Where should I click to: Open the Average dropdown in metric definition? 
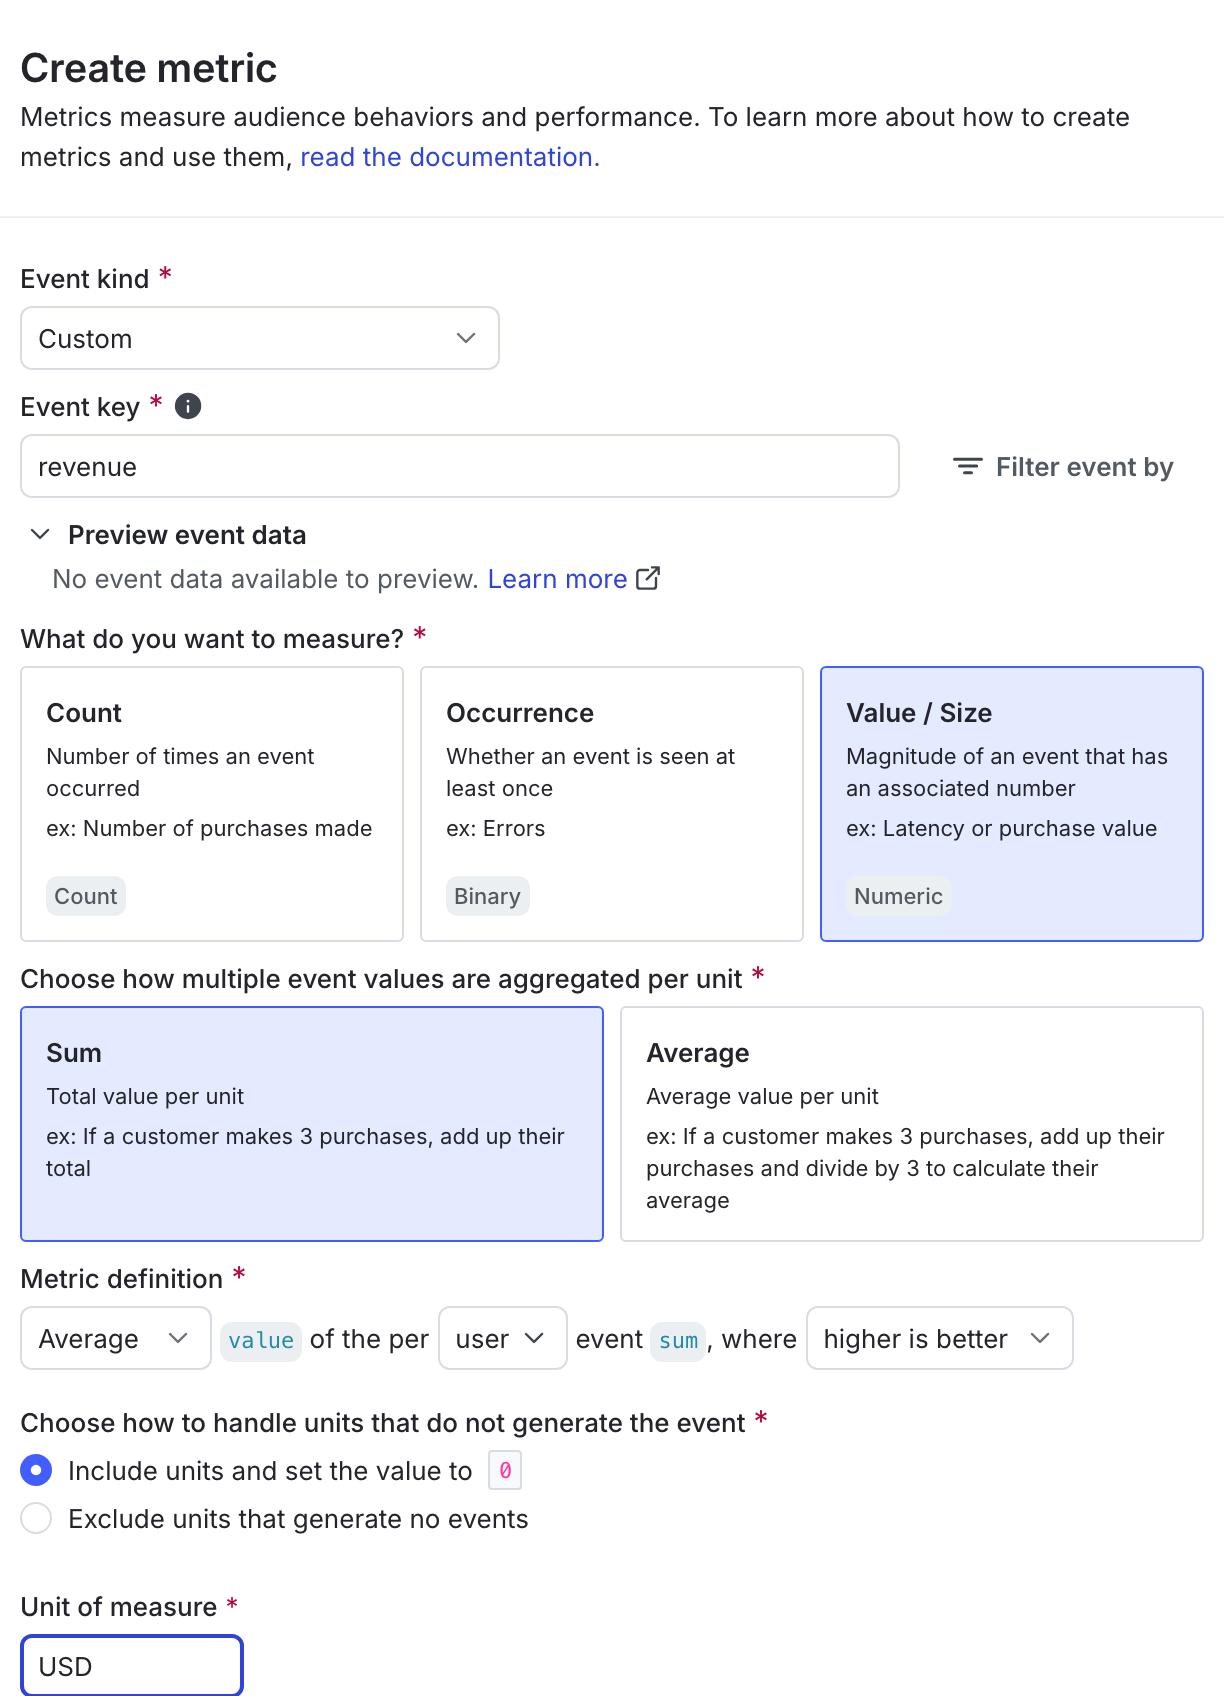115,1338
